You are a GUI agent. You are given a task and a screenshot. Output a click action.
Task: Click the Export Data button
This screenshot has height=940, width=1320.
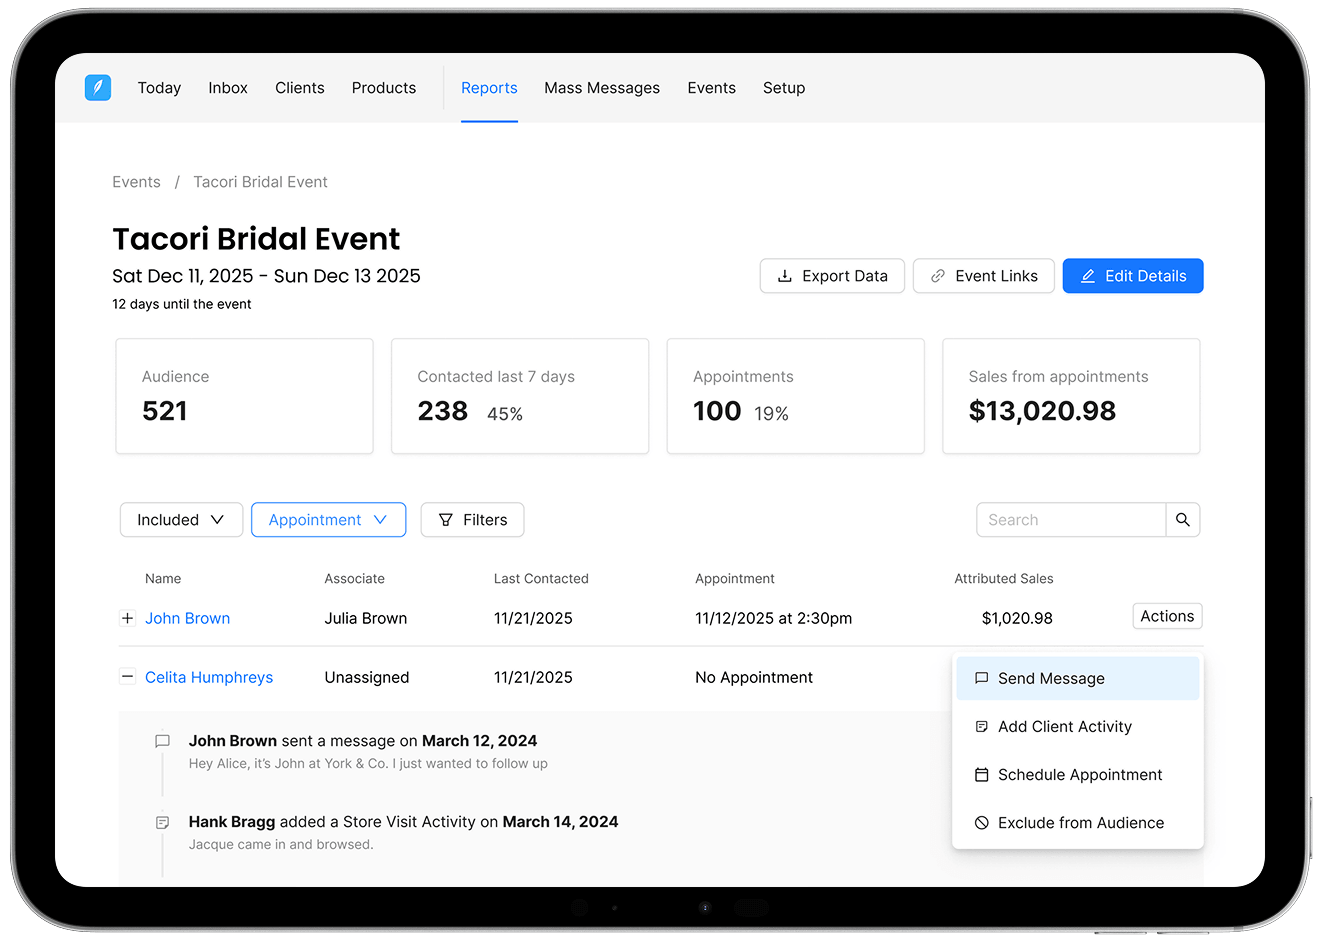832,276
